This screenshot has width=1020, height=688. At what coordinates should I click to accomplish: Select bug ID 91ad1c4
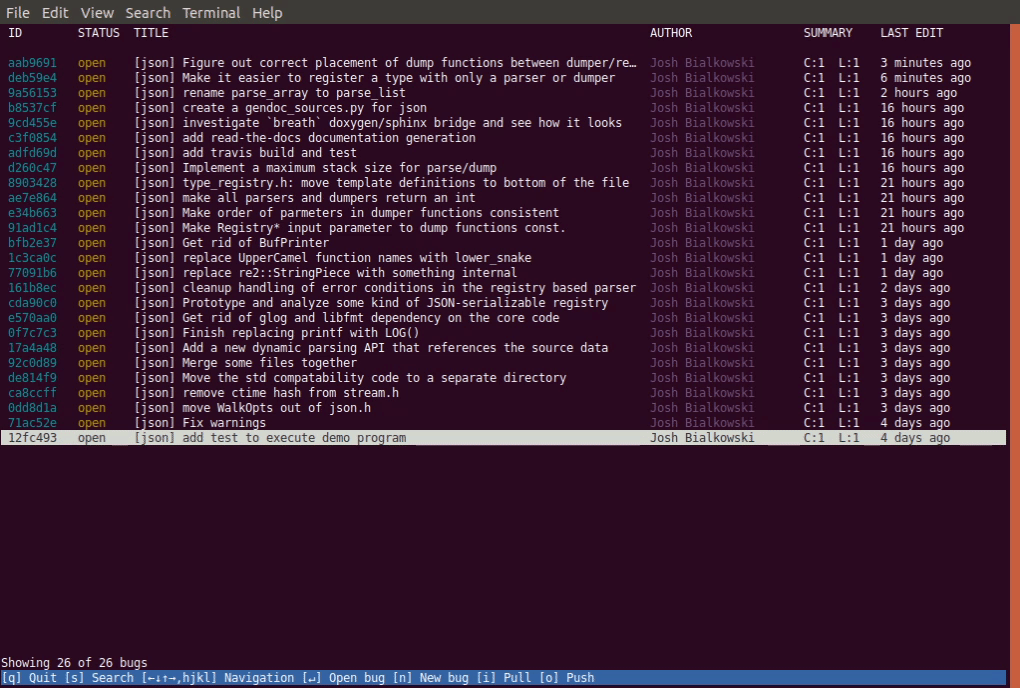32,228
